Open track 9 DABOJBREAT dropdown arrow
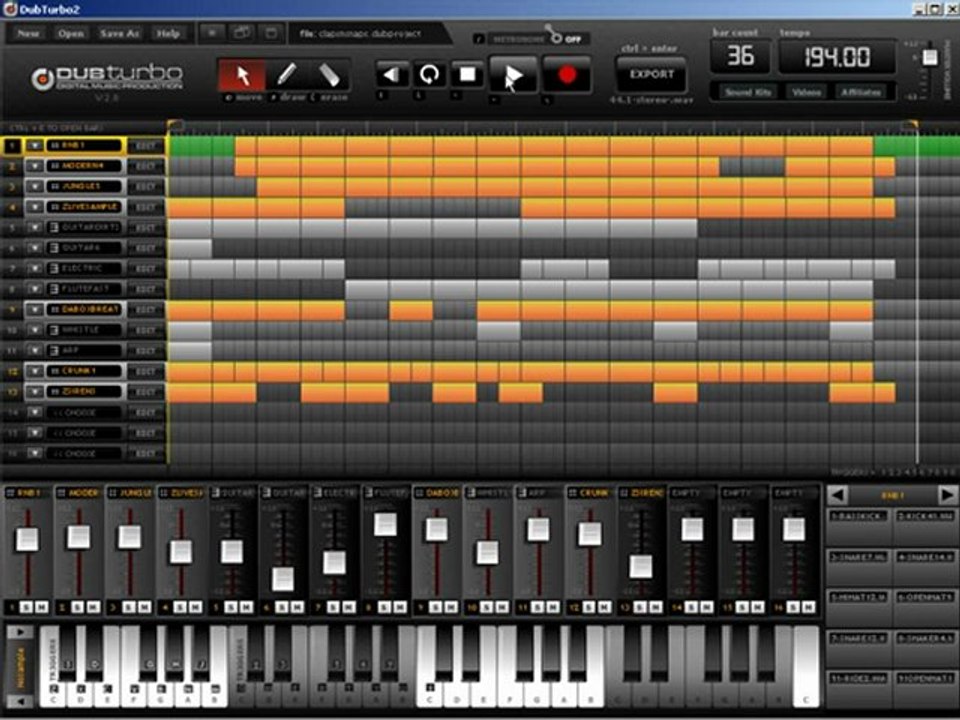 pyautogui.click(x=35, y=310)
